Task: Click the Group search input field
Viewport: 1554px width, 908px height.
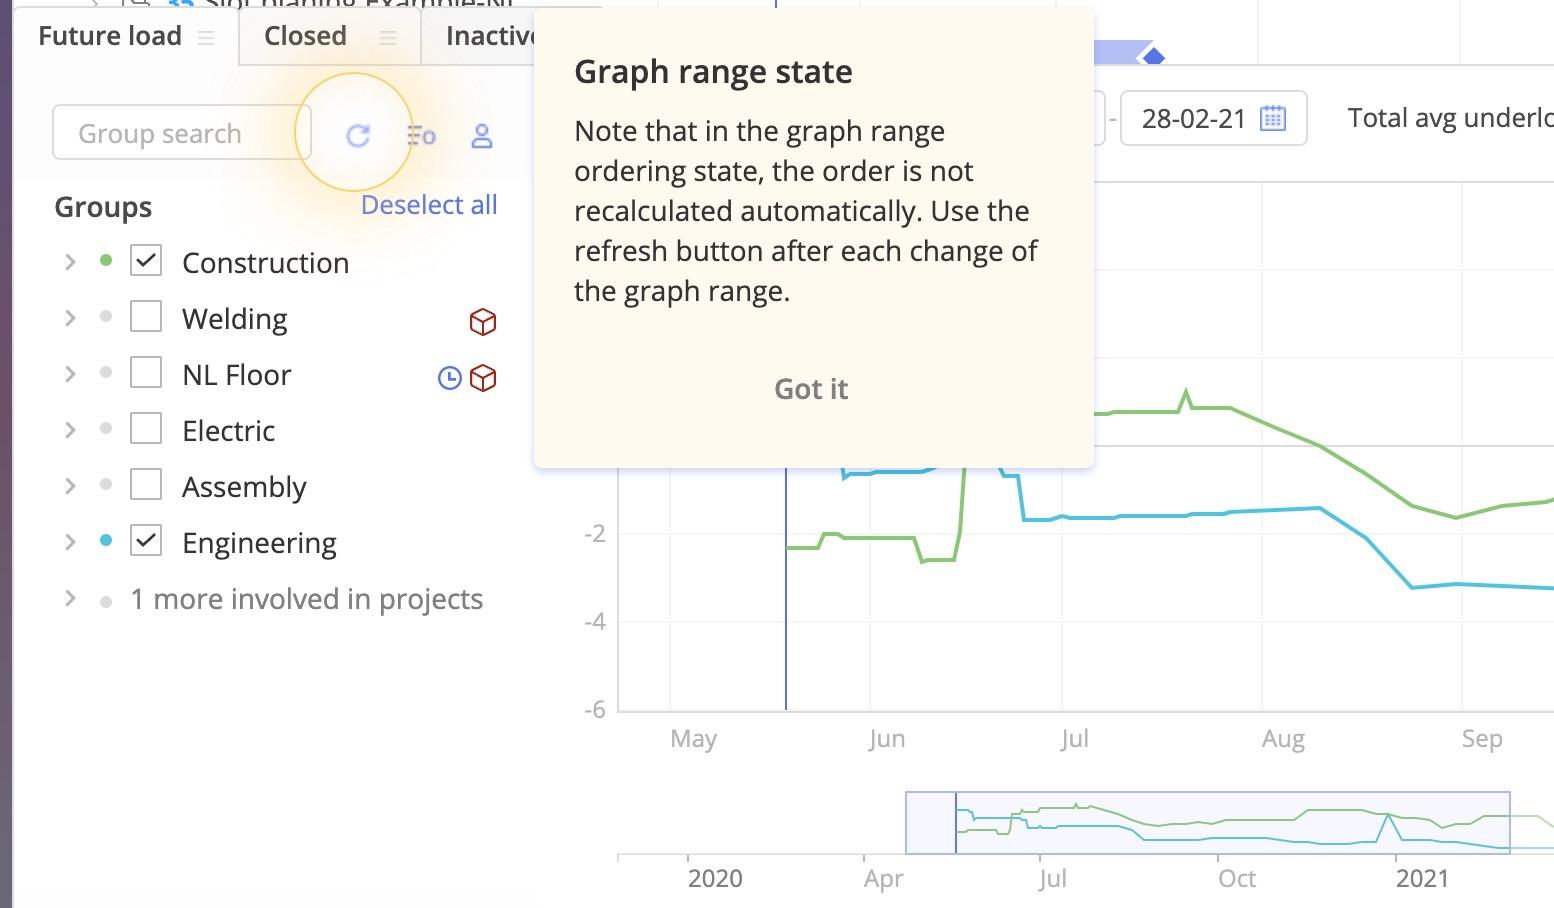Action: 182,133
